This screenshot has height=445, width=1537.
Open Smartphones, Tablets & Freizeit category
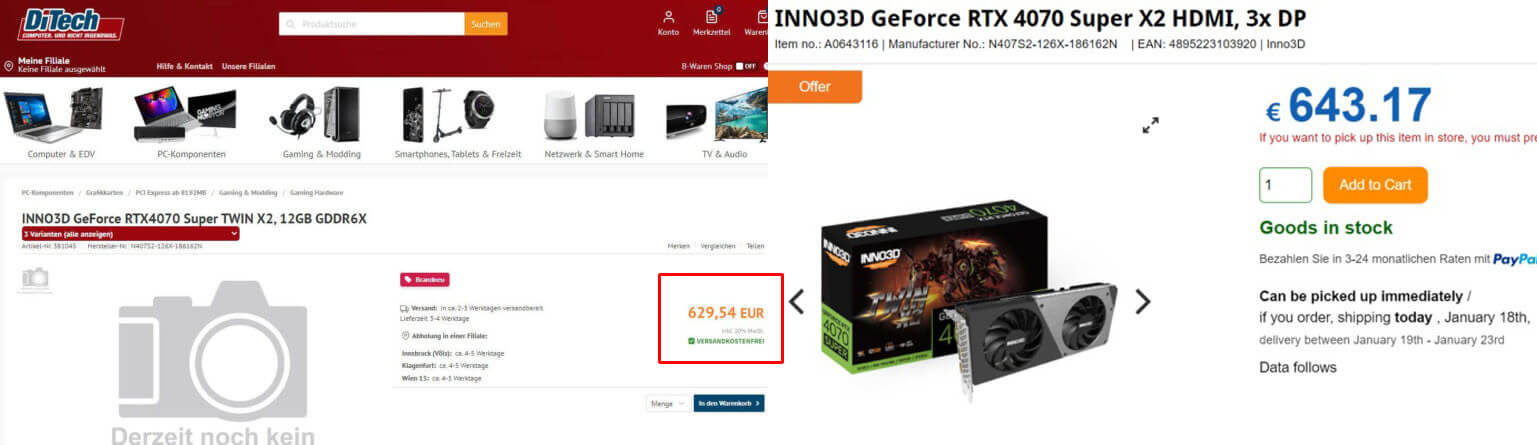coord(458,154)
